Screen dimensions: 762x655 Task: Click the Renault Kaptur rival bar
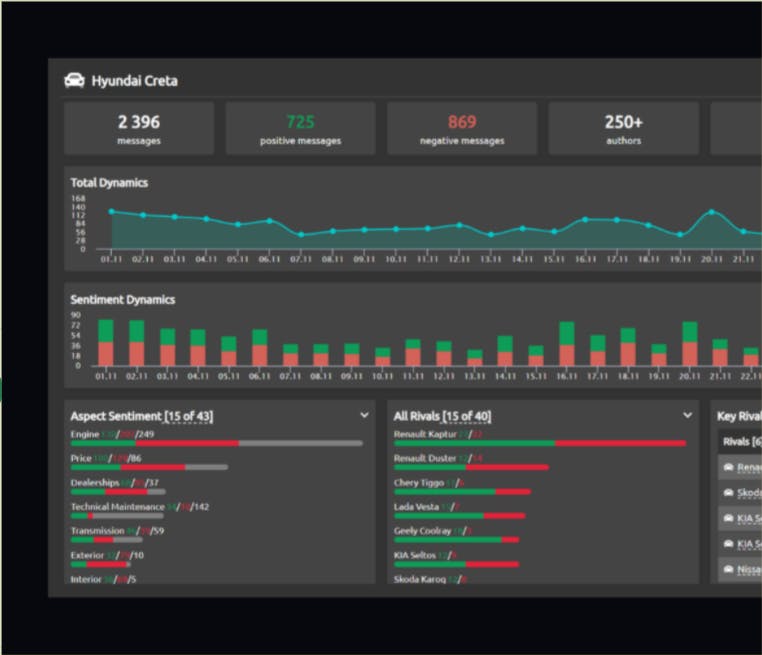(540, 443)
